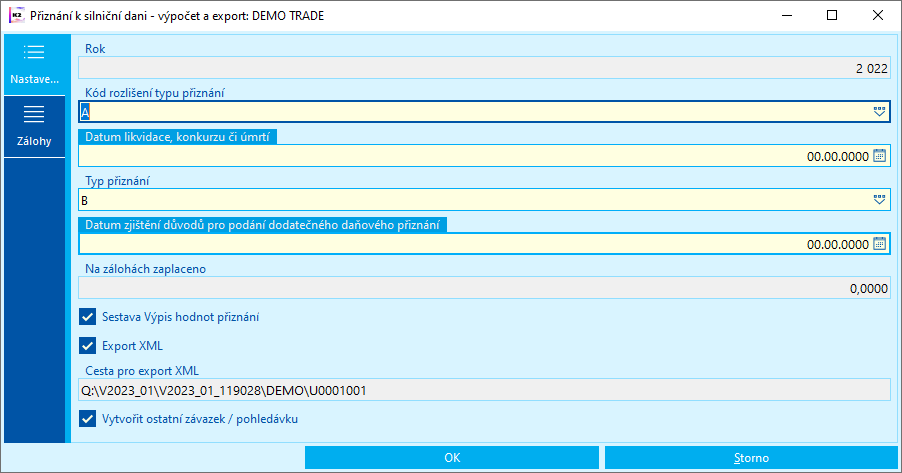
Task: Expand Kód rozlišení typu přiznání dropdown
Action: pyautogui.click(x=880, y=112)
